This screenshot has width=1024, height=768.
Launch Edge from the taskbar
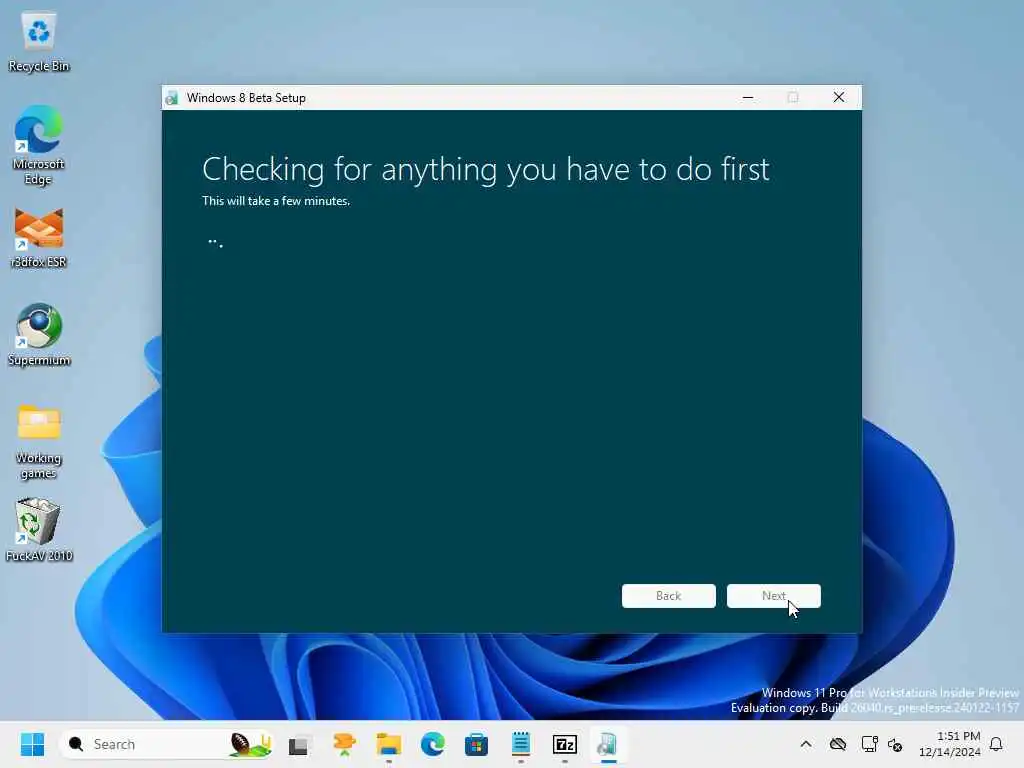tap(432, 744)
